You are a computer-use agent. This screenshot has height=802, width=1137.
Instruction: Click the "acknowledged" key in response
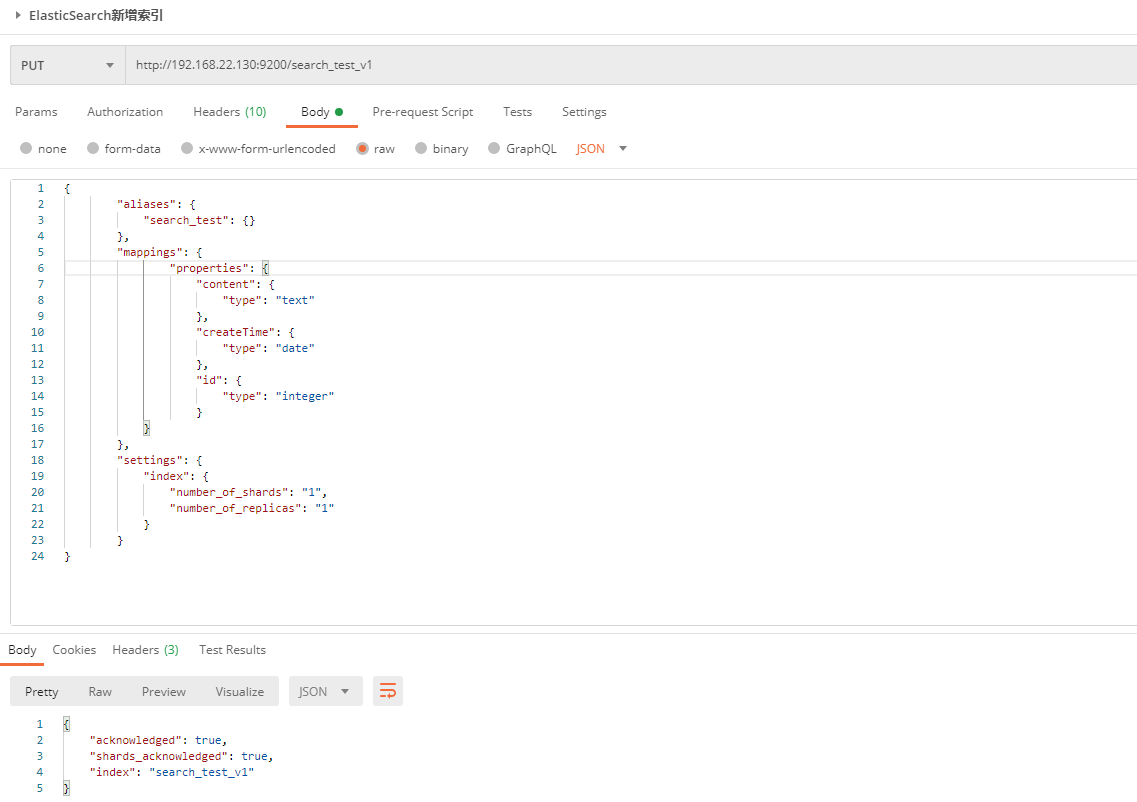pos(136,740)
